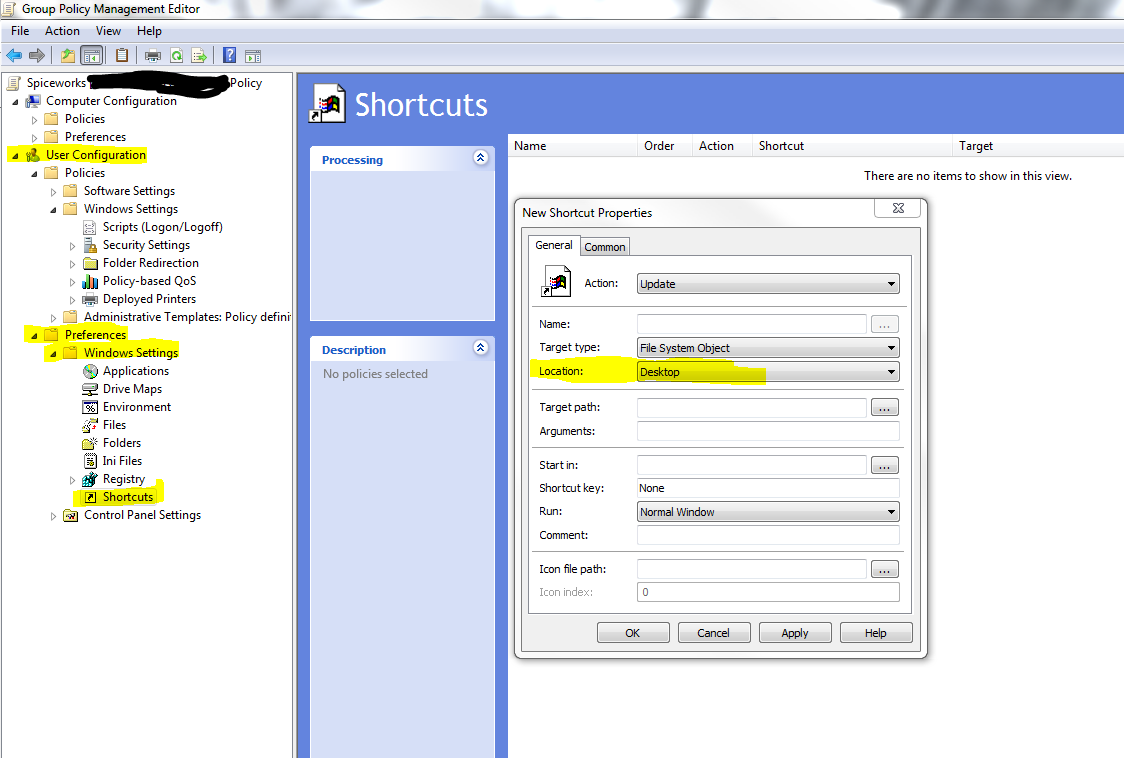Image resolution: width=1124 pixels, height=758 pixels.
Task: Open the Action menu
Action: point(62,30)
